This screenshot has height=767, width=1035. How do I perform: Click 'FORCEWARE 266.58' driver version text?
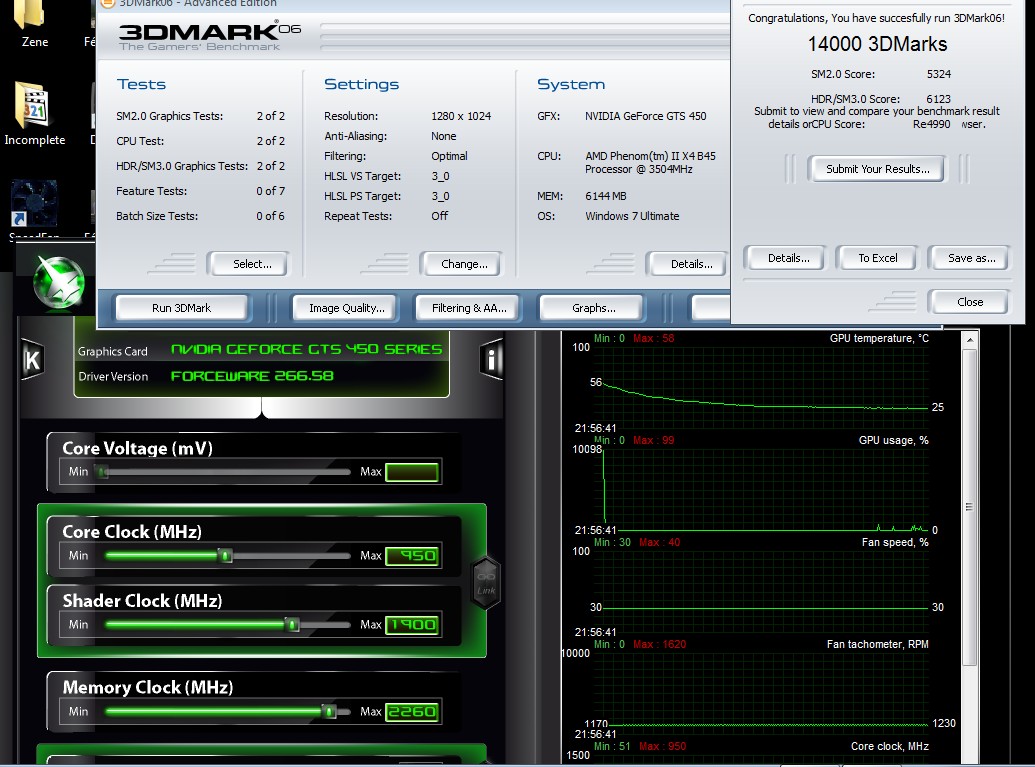tap(252, 376)
